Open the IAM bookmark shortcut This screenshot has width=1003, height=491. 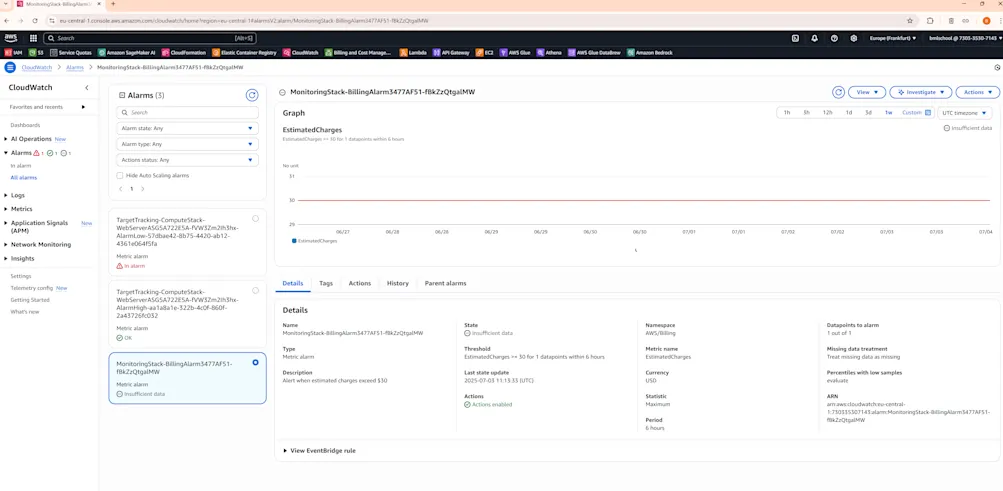pyautogui.click(x=14, y=52)
